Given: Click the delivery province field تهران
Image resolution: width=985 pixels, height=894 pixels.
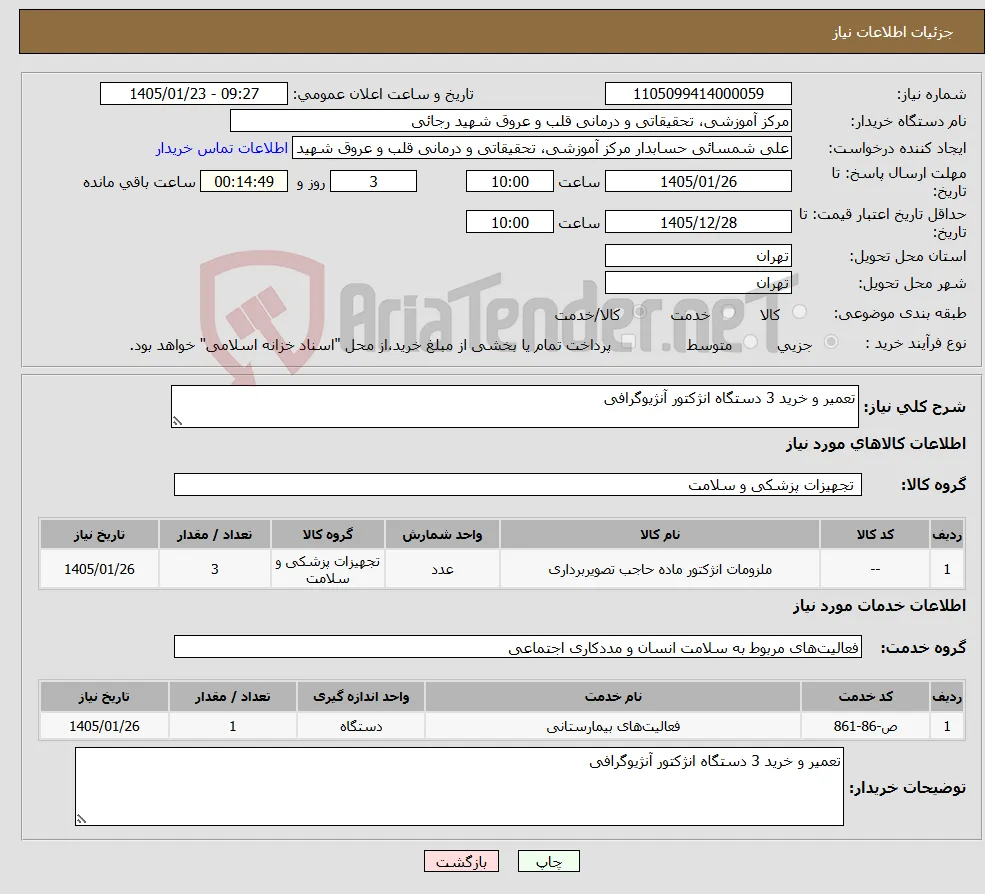Looking at the screenshot, I should click(x=698, y=256).
